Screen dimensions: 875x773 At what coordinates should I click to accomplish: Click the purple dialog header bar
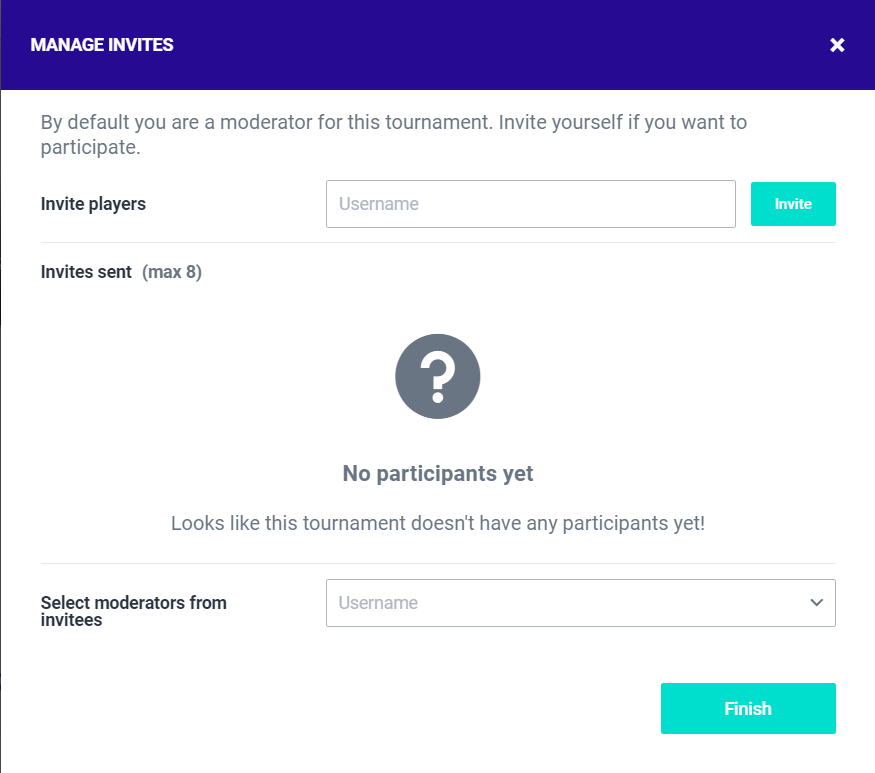point(450,45)
